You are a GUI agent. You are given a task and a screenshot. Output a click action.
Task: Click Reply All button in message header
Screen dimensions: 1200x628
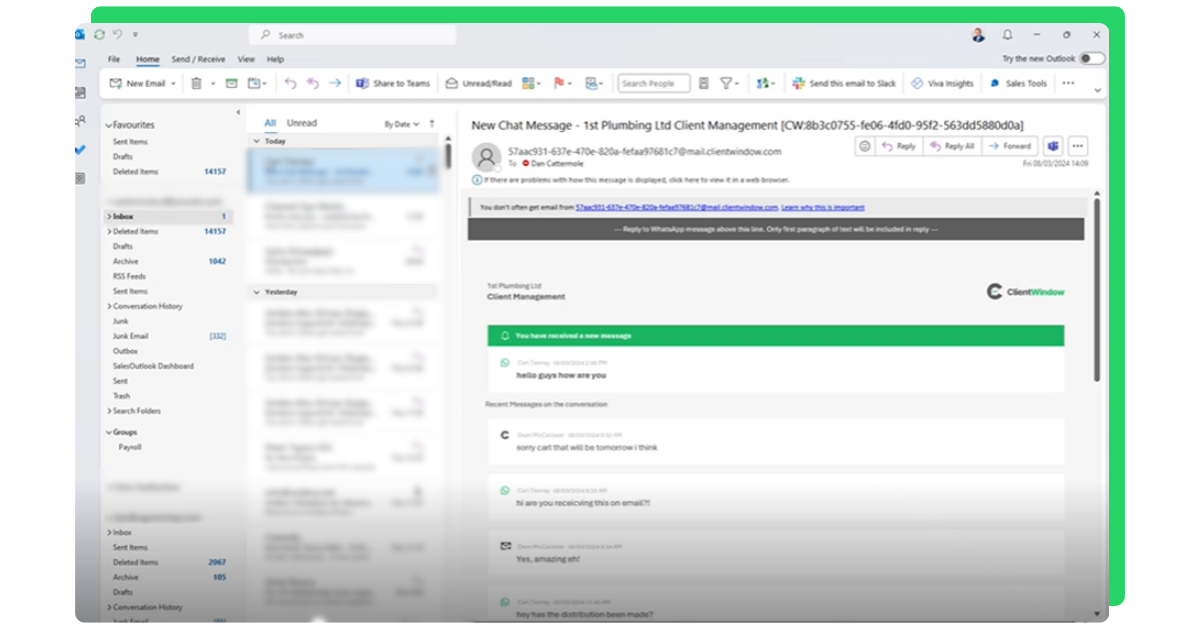[951, 146]
